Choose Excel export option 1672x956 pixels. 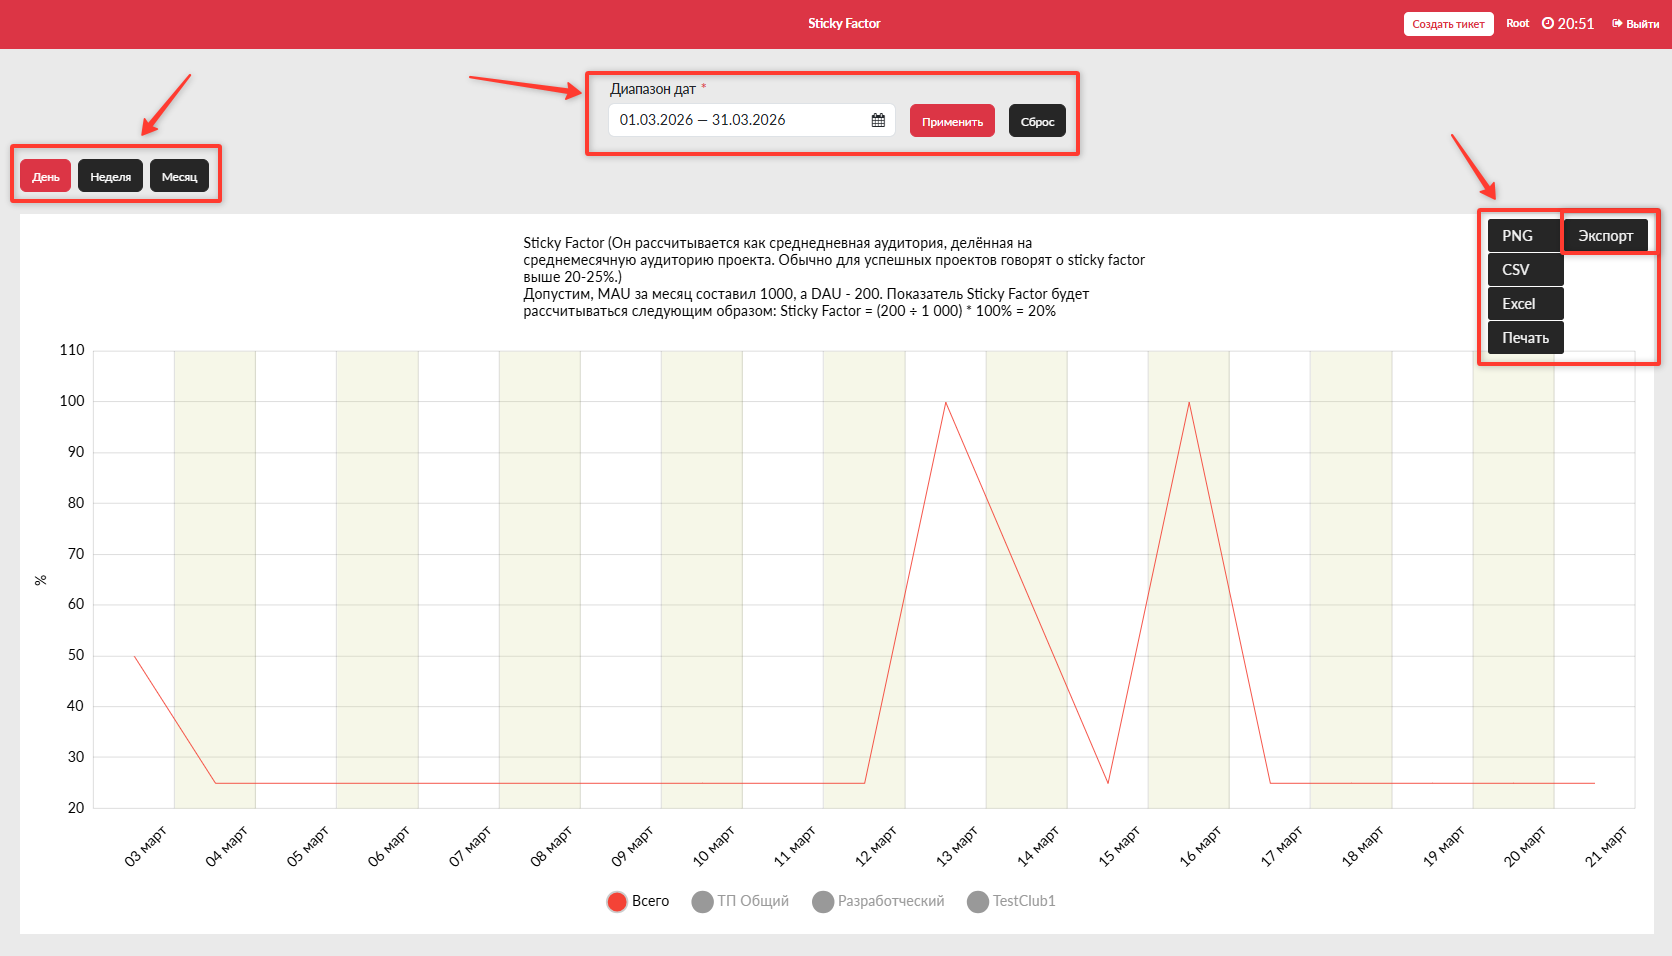click(x=1525, y=303)
